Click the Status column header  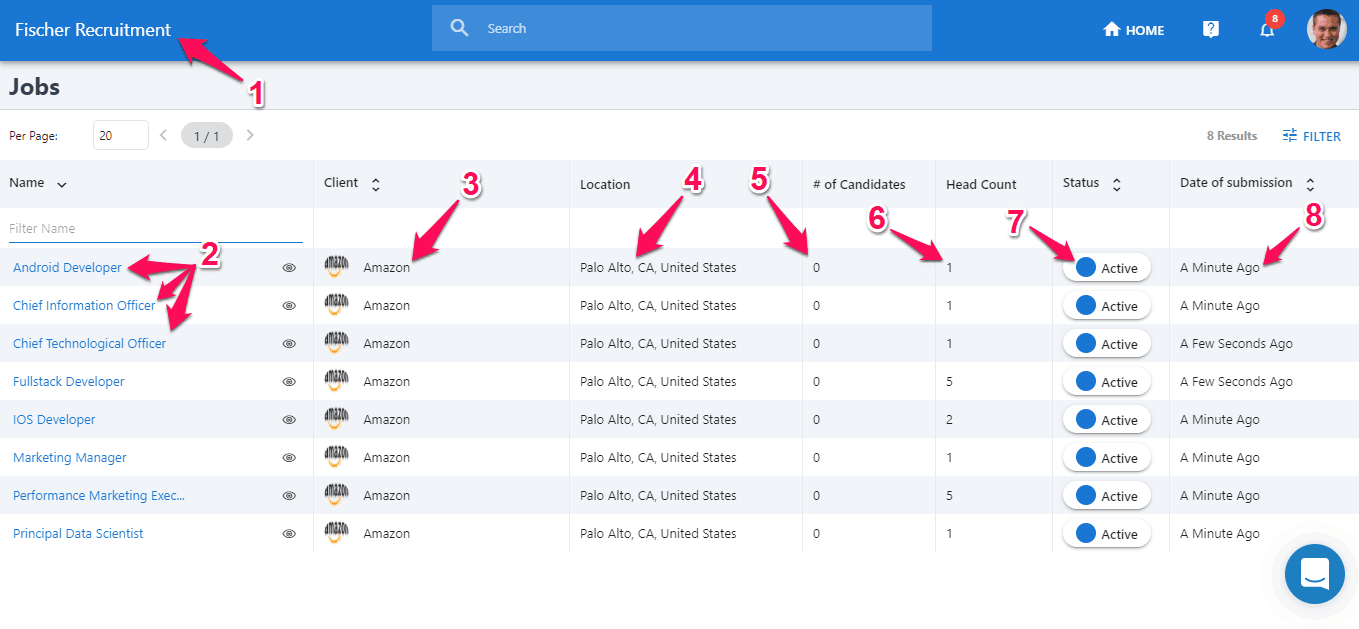coord(1081,183)
